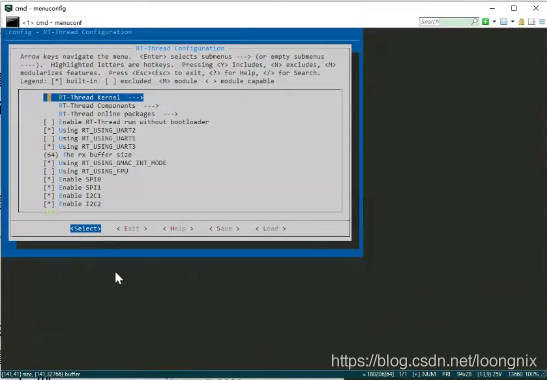547x380 pixels.
Task: Open the dropdown next to the console list icon
Action: pos(512,22)
